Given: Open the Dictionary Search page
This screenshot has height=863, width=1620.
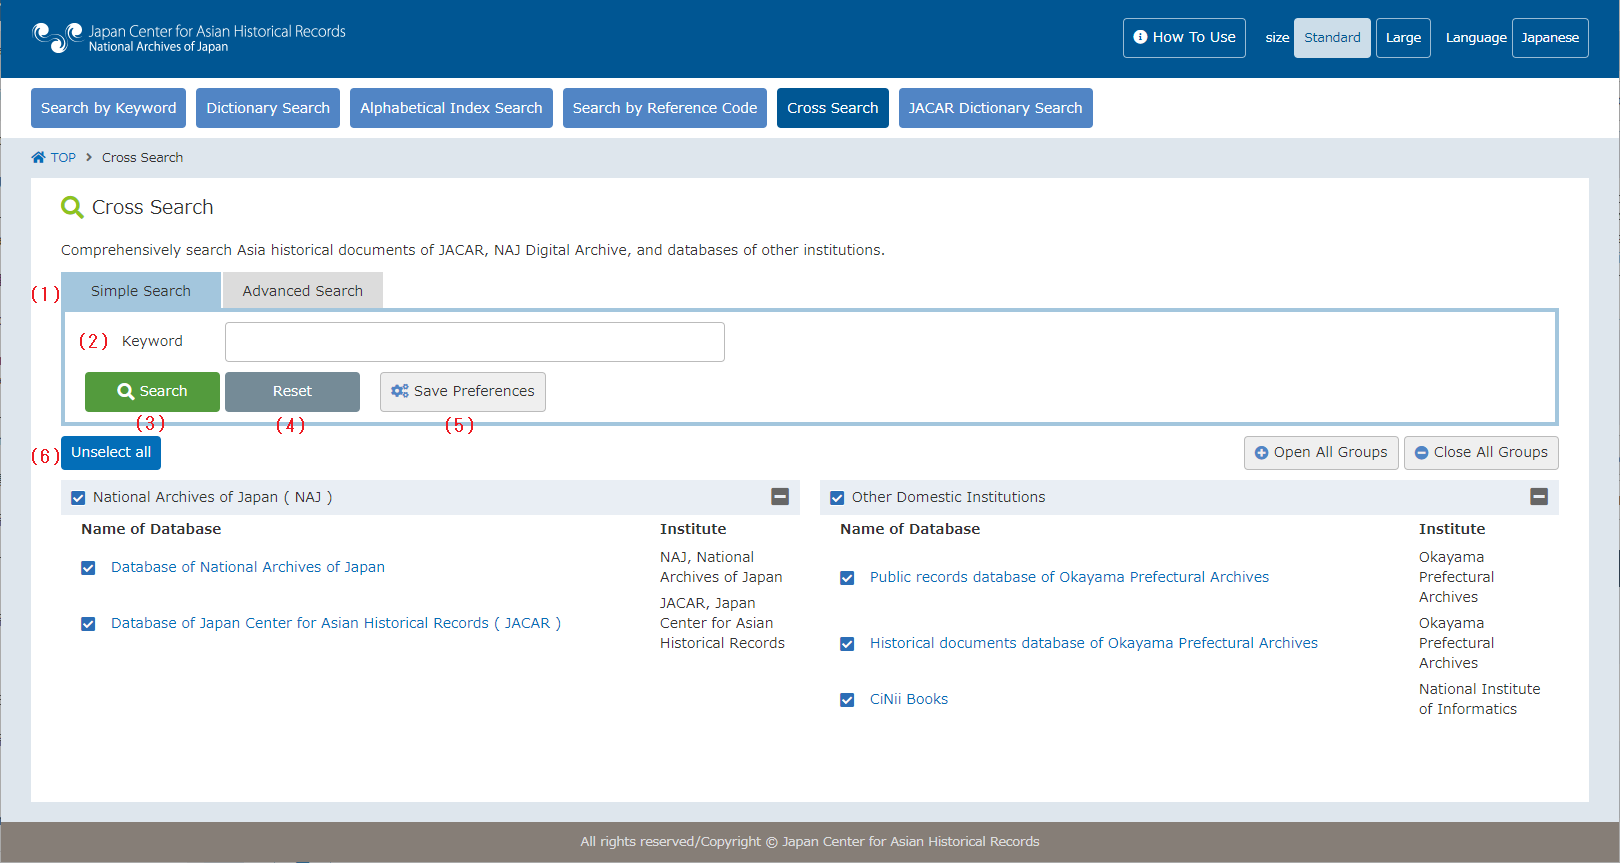Looking at the screenshot, I should (268, 108).
